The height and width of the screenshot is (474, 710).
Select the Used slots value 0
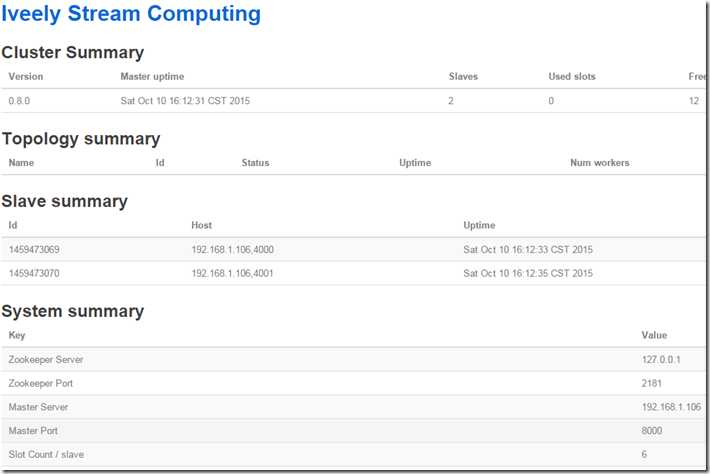point(551,101)
